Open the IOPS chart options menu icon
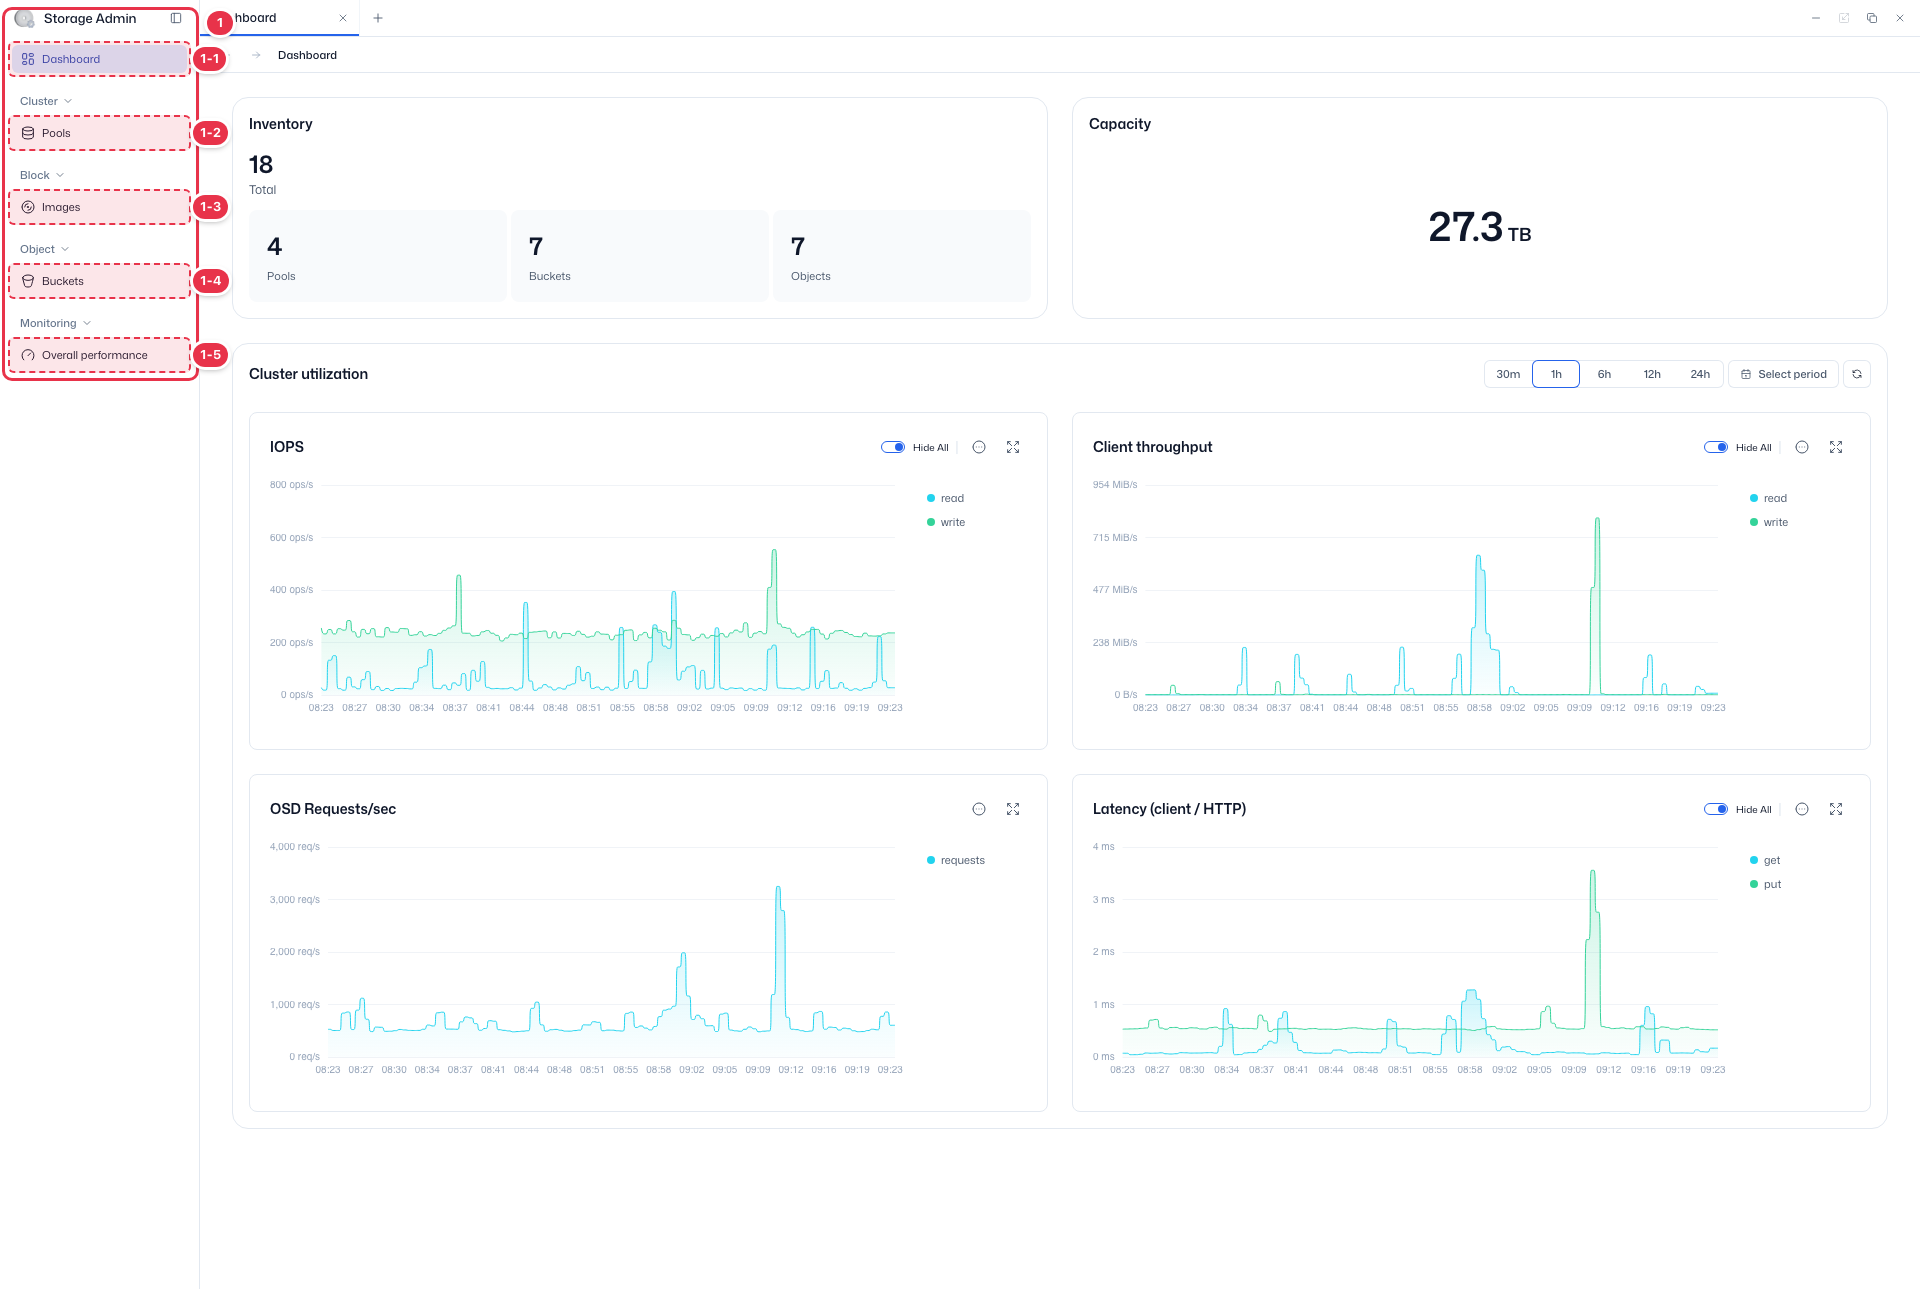Image resolution: width=1920 pixels, height=1289 pixels. (979, 447)
